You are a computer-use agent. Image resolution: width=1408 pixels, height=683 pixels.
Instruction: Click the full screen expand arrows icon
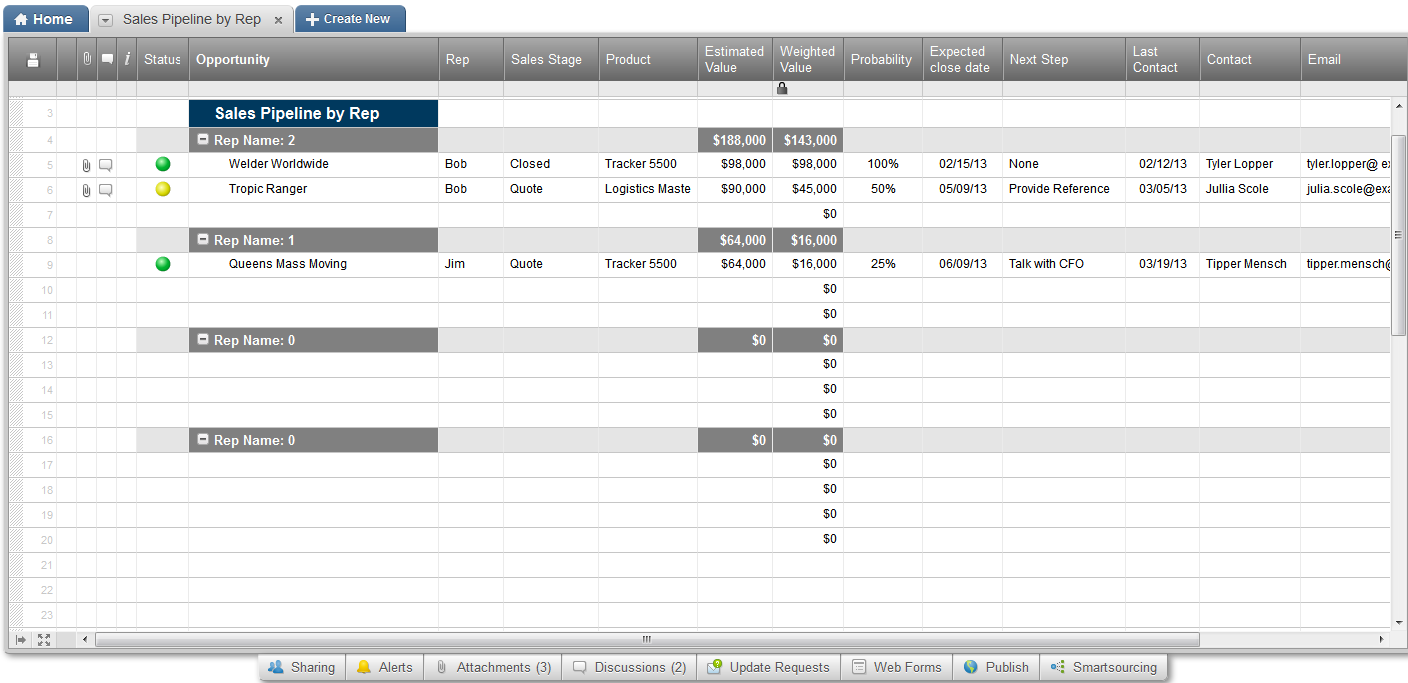(x=44, y=639)
